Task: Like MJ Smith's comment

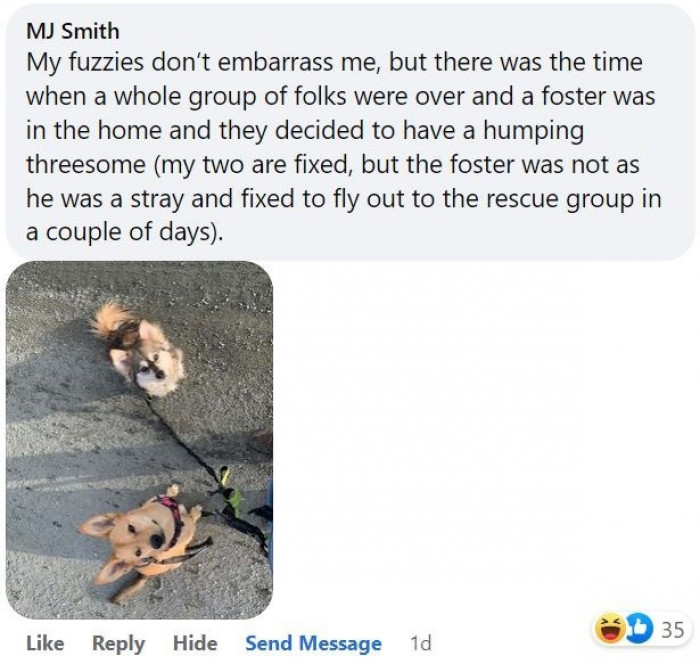Action: pyautogui.click(x=45, y=643)
